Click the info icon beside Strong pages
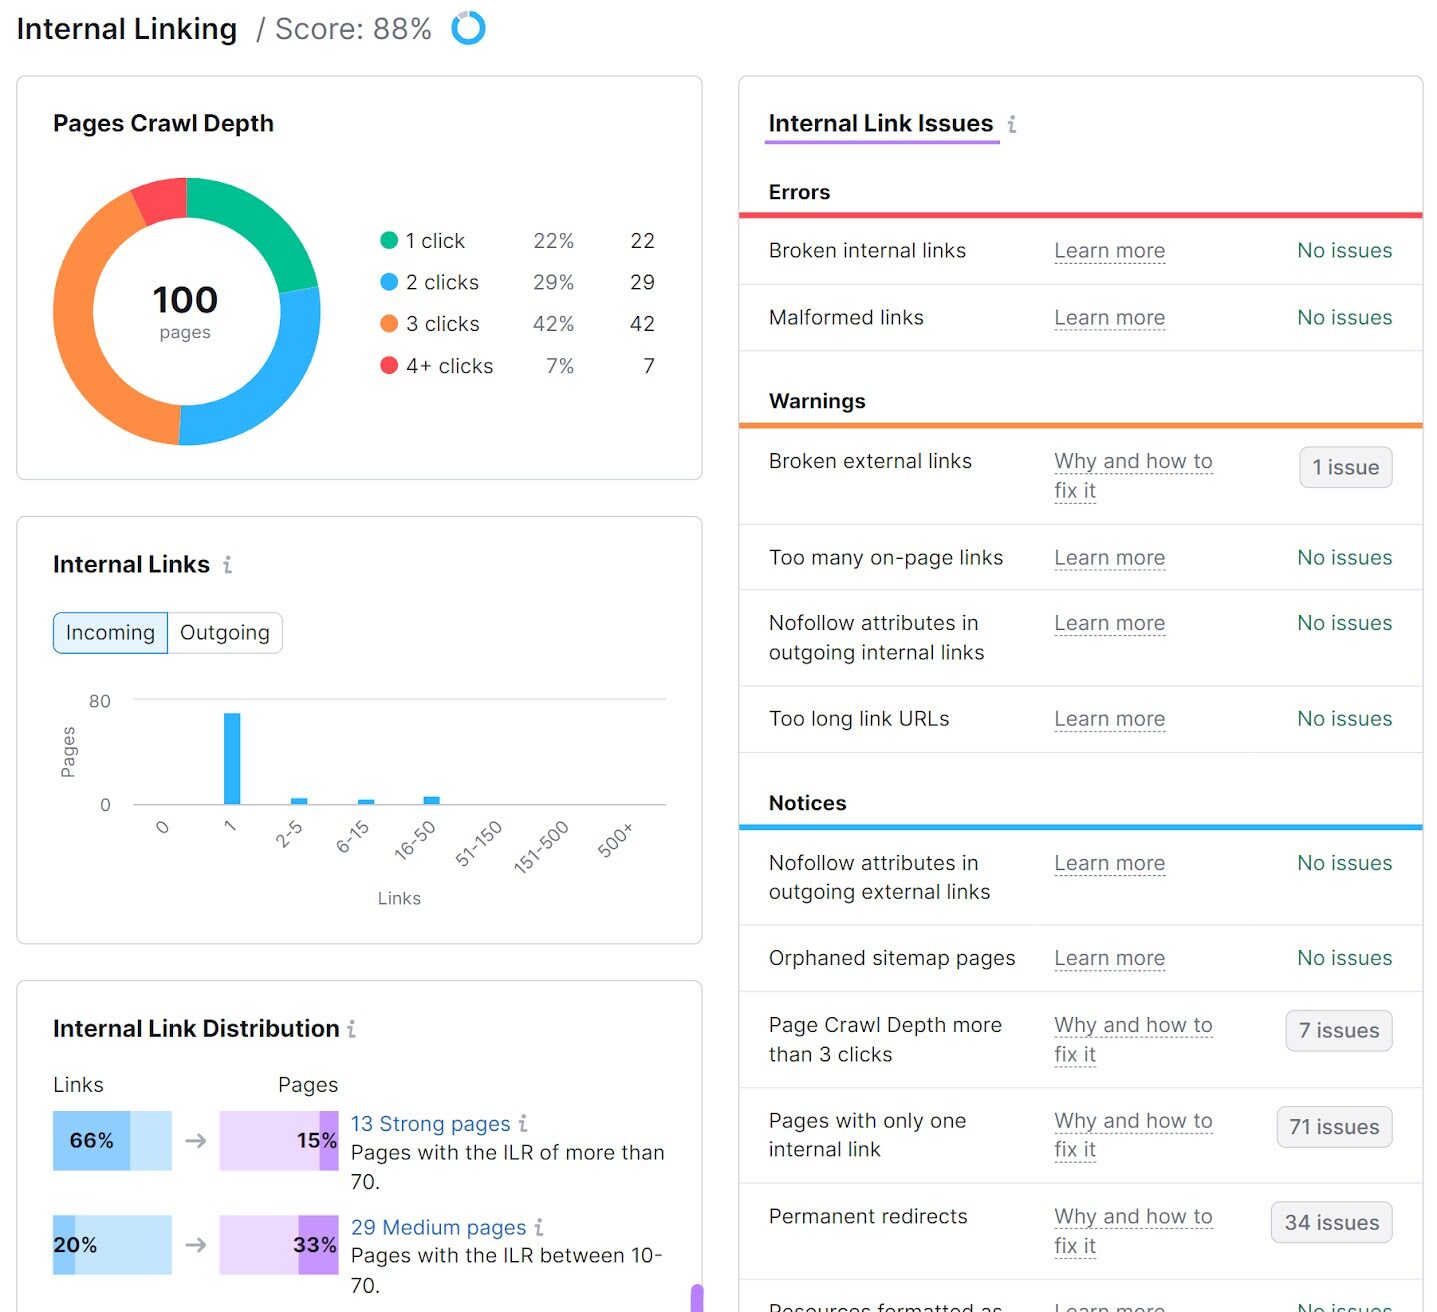 tap(522, 1124)
